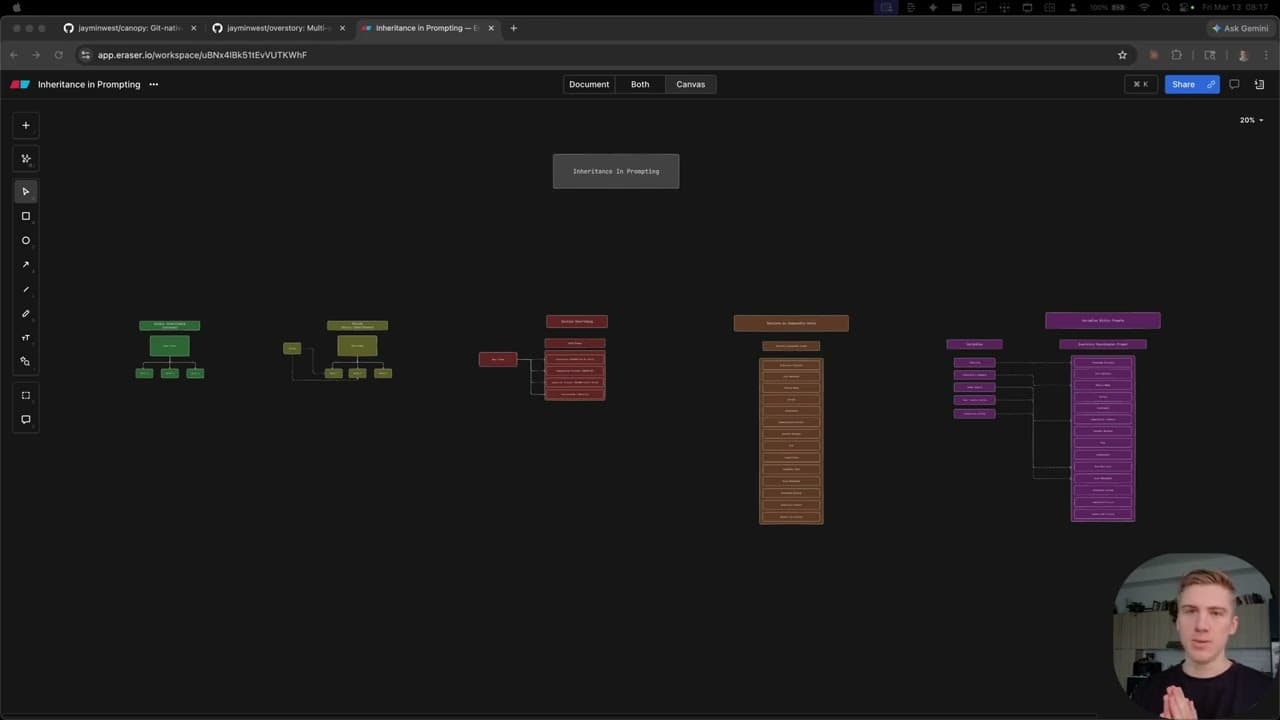The width and height of the screenshot is (1280, 720).
Task: Switch view to Canvas mode
Action: 690,84
